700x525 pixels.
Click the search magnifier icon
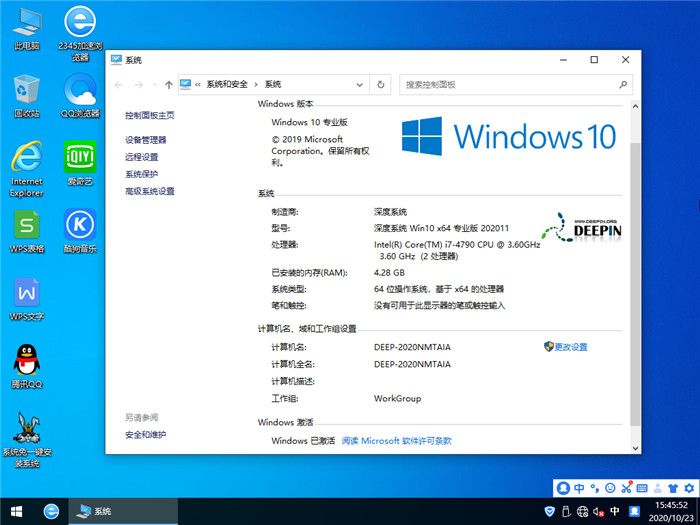(623, 84)
